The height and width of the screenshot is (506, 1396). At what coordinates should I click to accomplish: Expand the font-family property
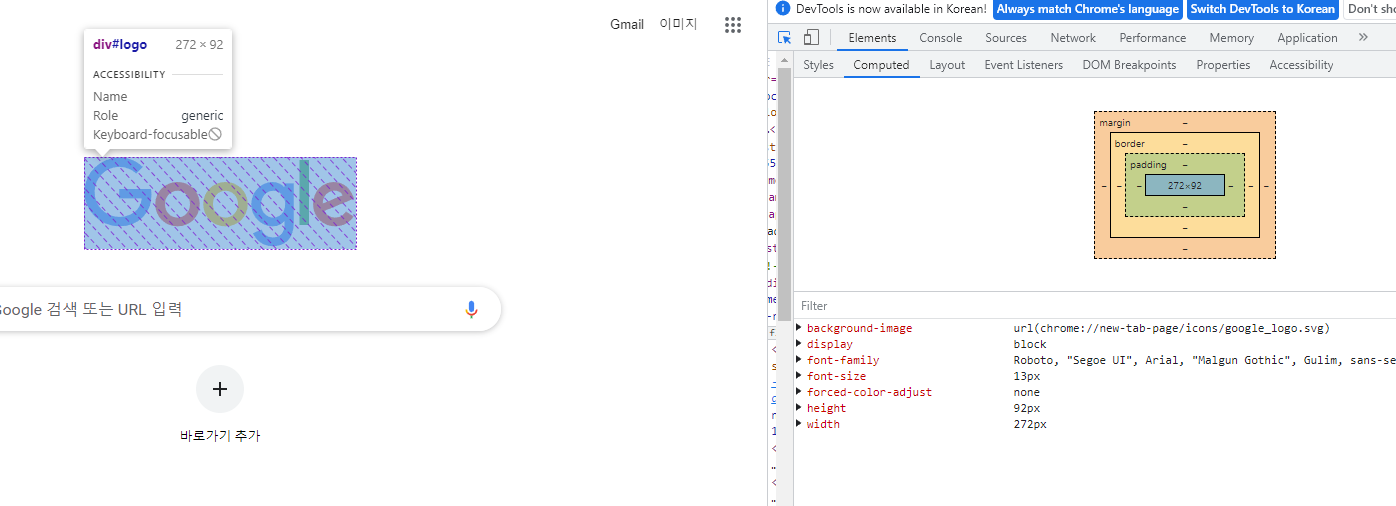pos(799,360)
